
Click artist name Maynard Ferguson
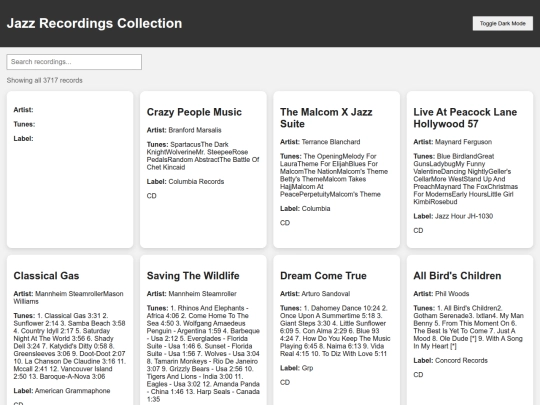463,142
